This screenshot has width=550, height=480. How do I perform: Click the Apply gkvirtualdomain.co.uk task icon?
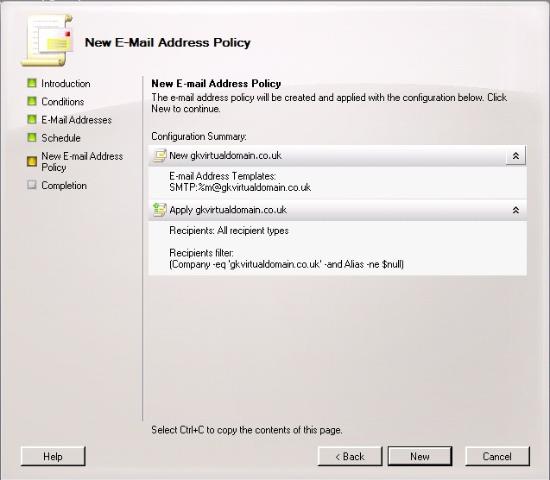pos(160,210)
